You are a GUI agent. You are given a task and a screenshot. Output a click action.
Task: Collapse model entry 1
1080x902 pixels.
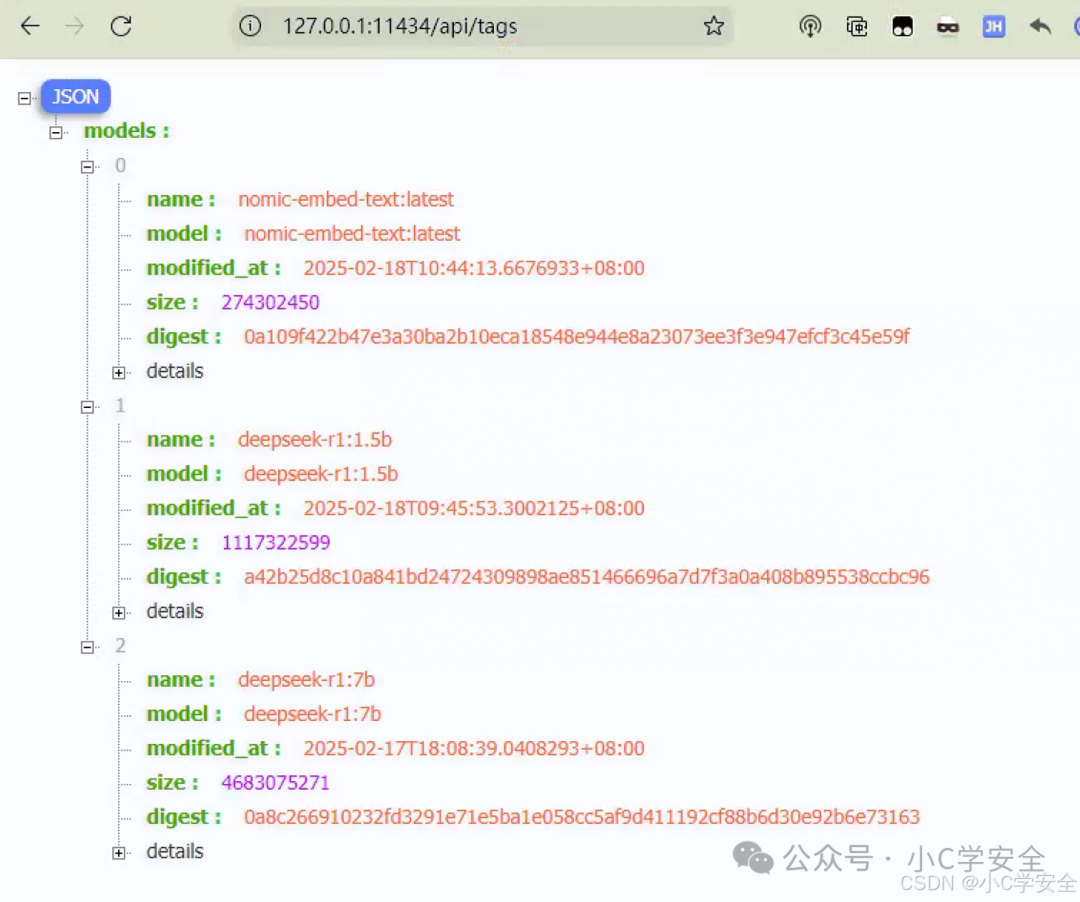point(87,407)
